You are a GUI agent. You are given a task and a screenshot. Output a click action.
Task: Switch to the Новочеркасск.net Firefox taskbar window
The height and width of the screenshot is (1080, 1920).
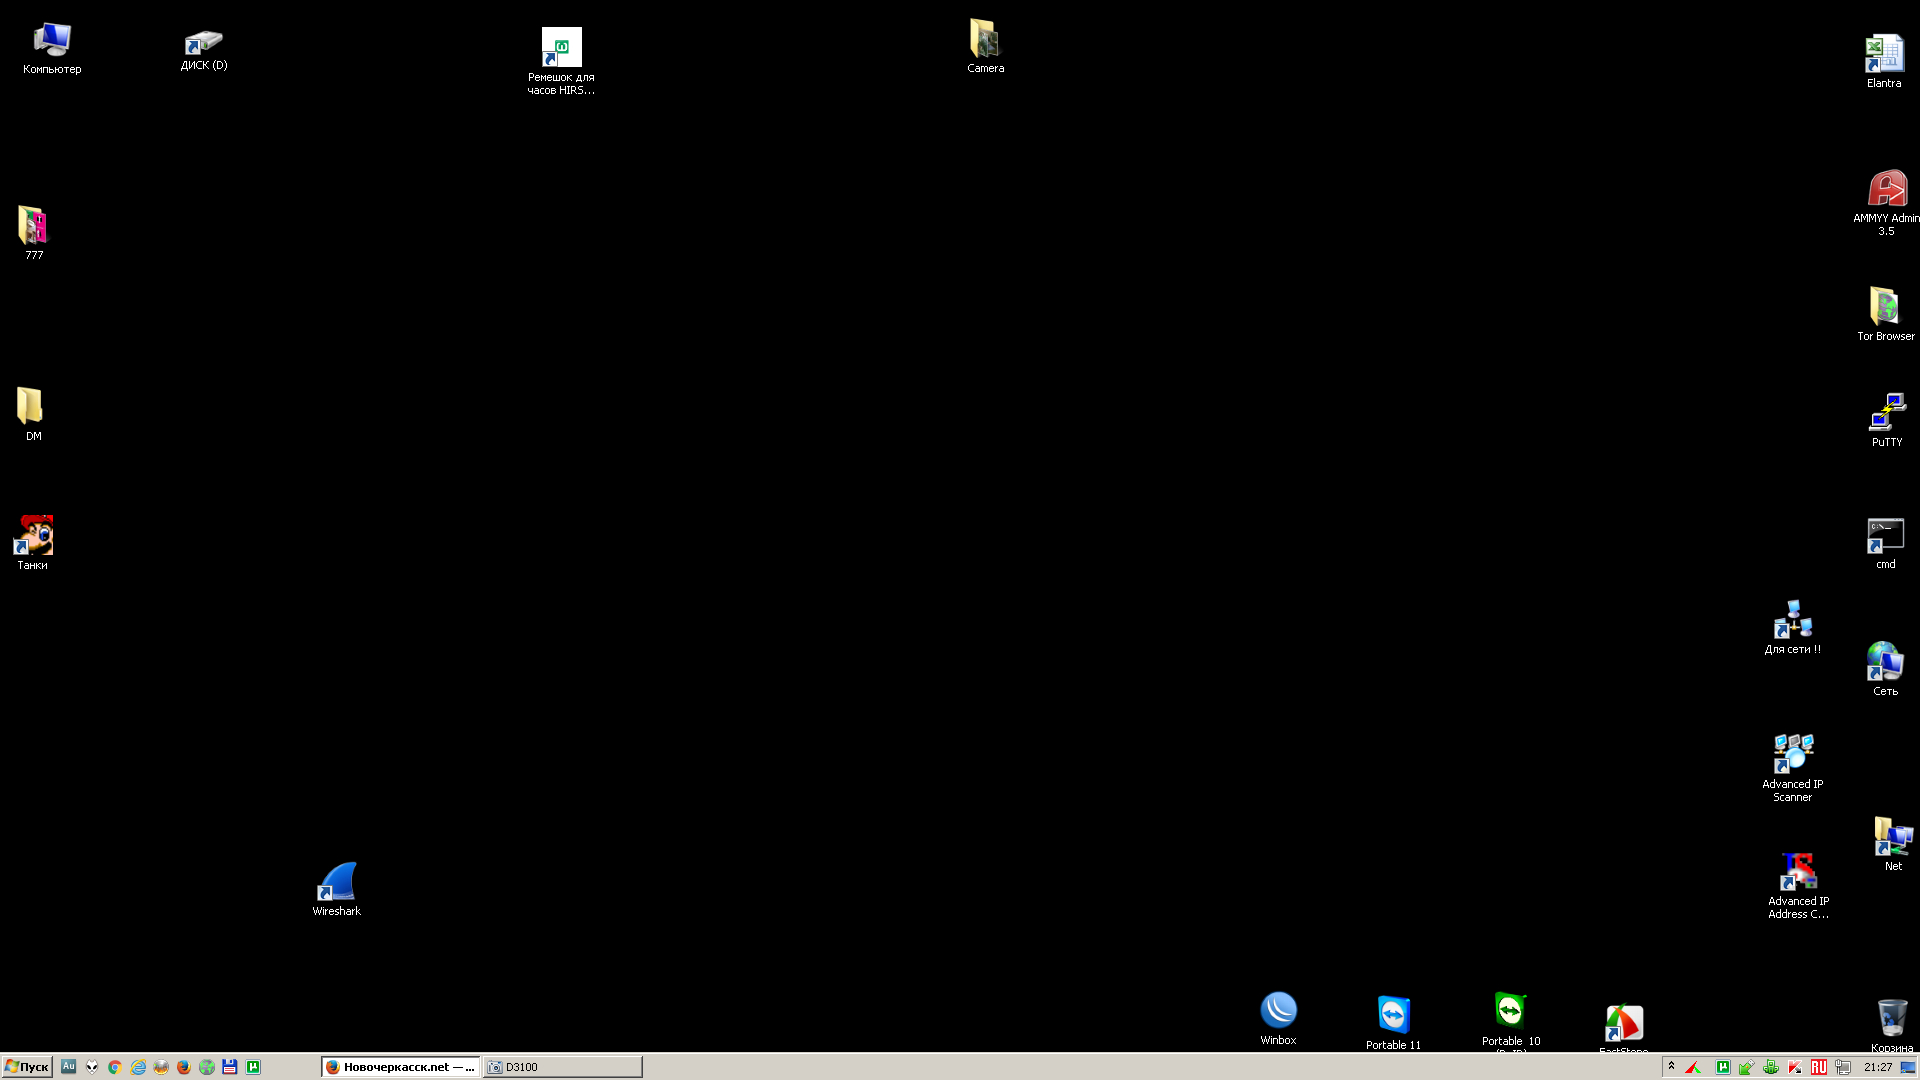pos(400,1067)
